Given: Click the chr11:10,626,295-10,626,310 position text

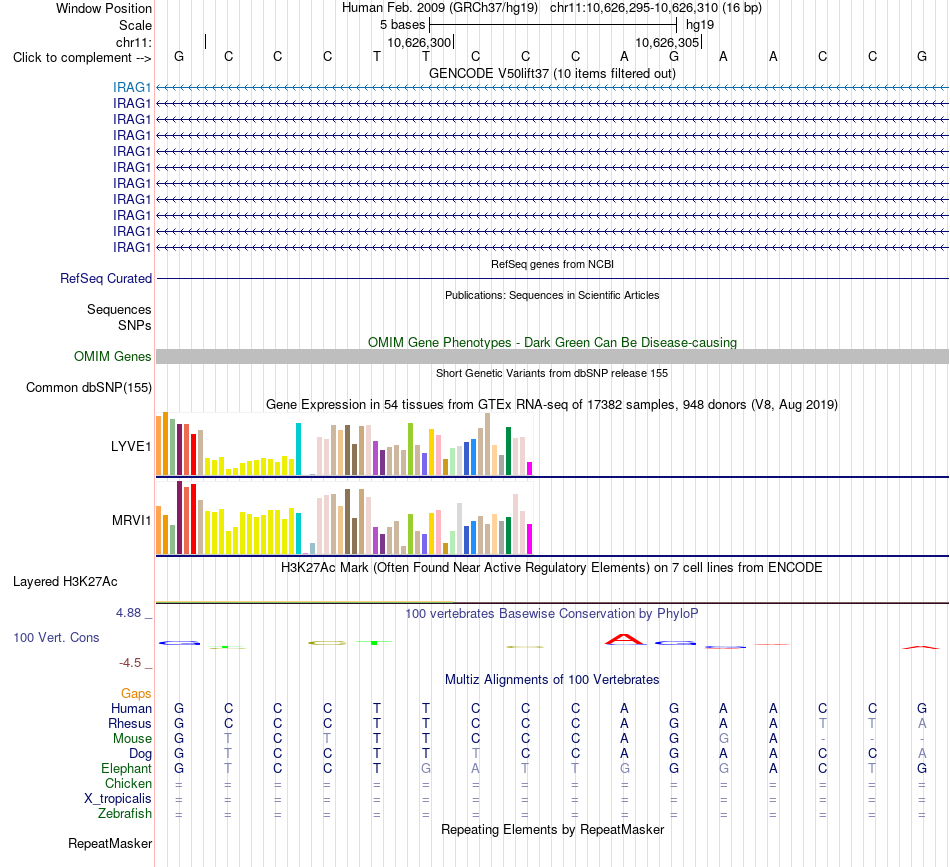Looking at the screenshot, I should [656, 8].
